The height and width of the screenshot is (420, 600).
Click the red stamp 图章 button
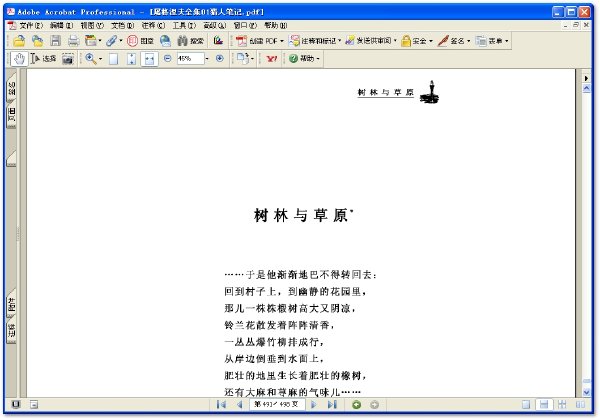pyautogui.click(x=140, y=41)
